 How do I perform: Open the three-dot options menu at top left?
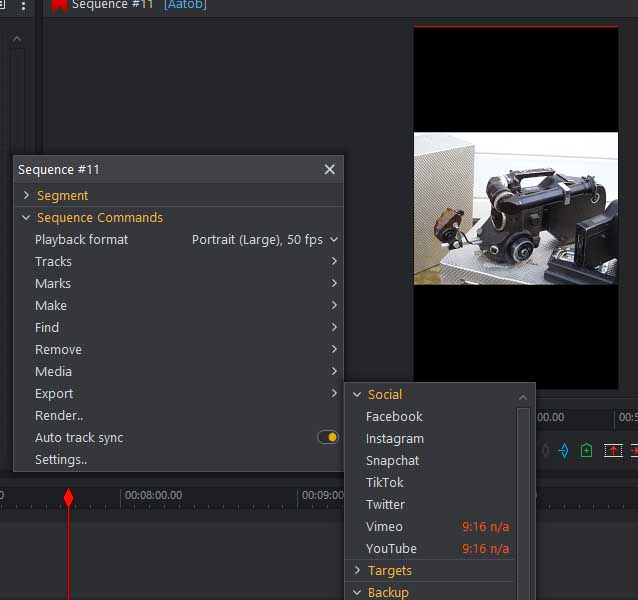pyautogui.click(x=23, y=6)
